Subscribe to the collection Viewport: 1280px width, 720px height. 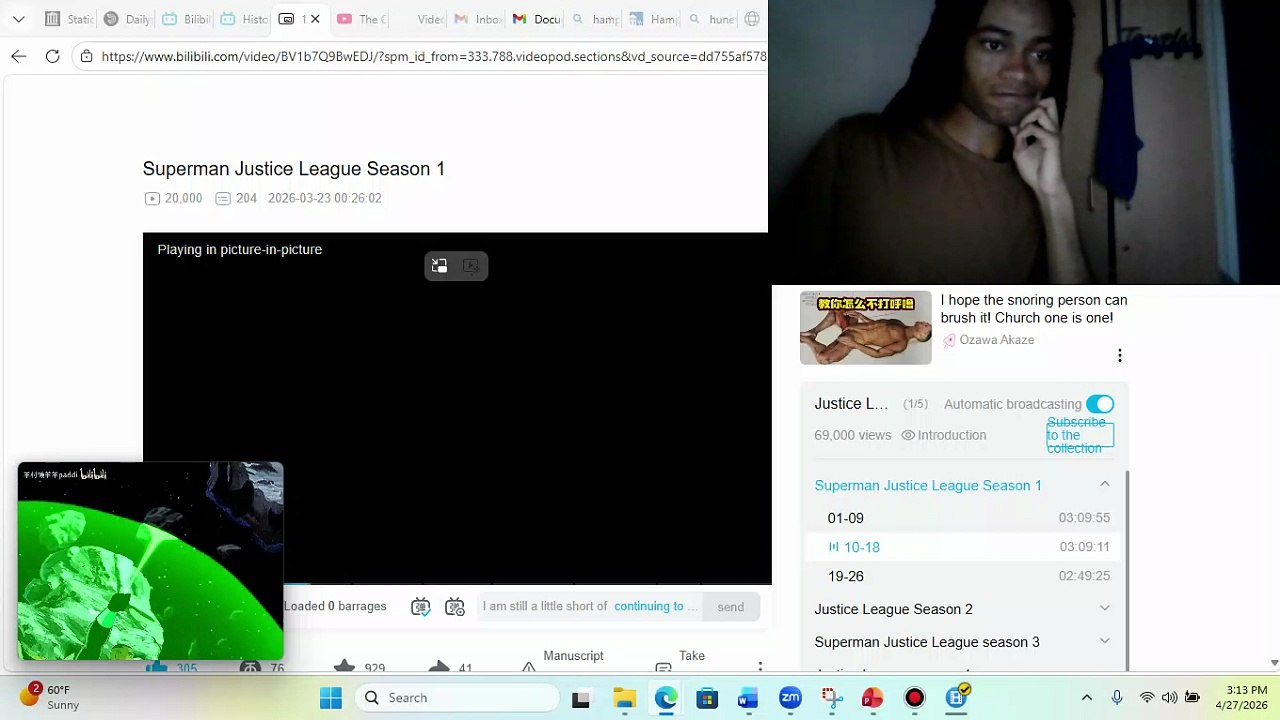pos(1080,435)
